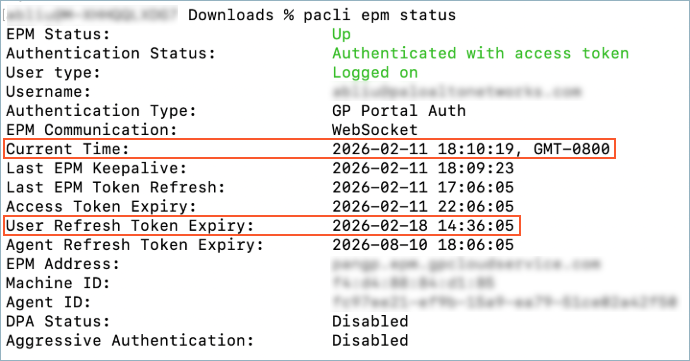The image size is (690, 361).
Task: Select the green 'Up' EPM status value
Action: pos(341,34)
